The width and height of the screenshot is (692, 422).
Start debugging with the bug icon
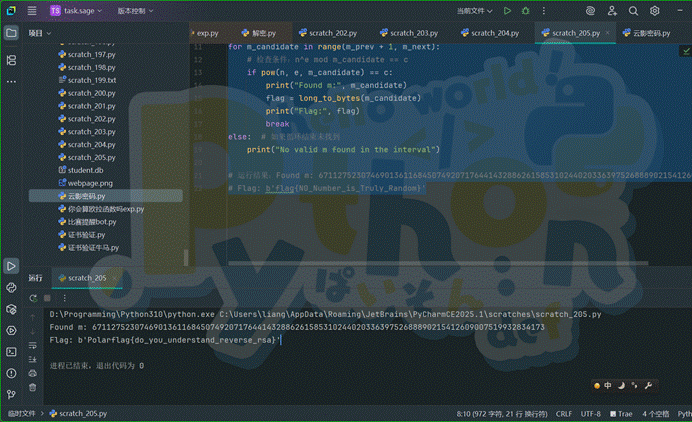pyautogui.click(x=525, y=11)
